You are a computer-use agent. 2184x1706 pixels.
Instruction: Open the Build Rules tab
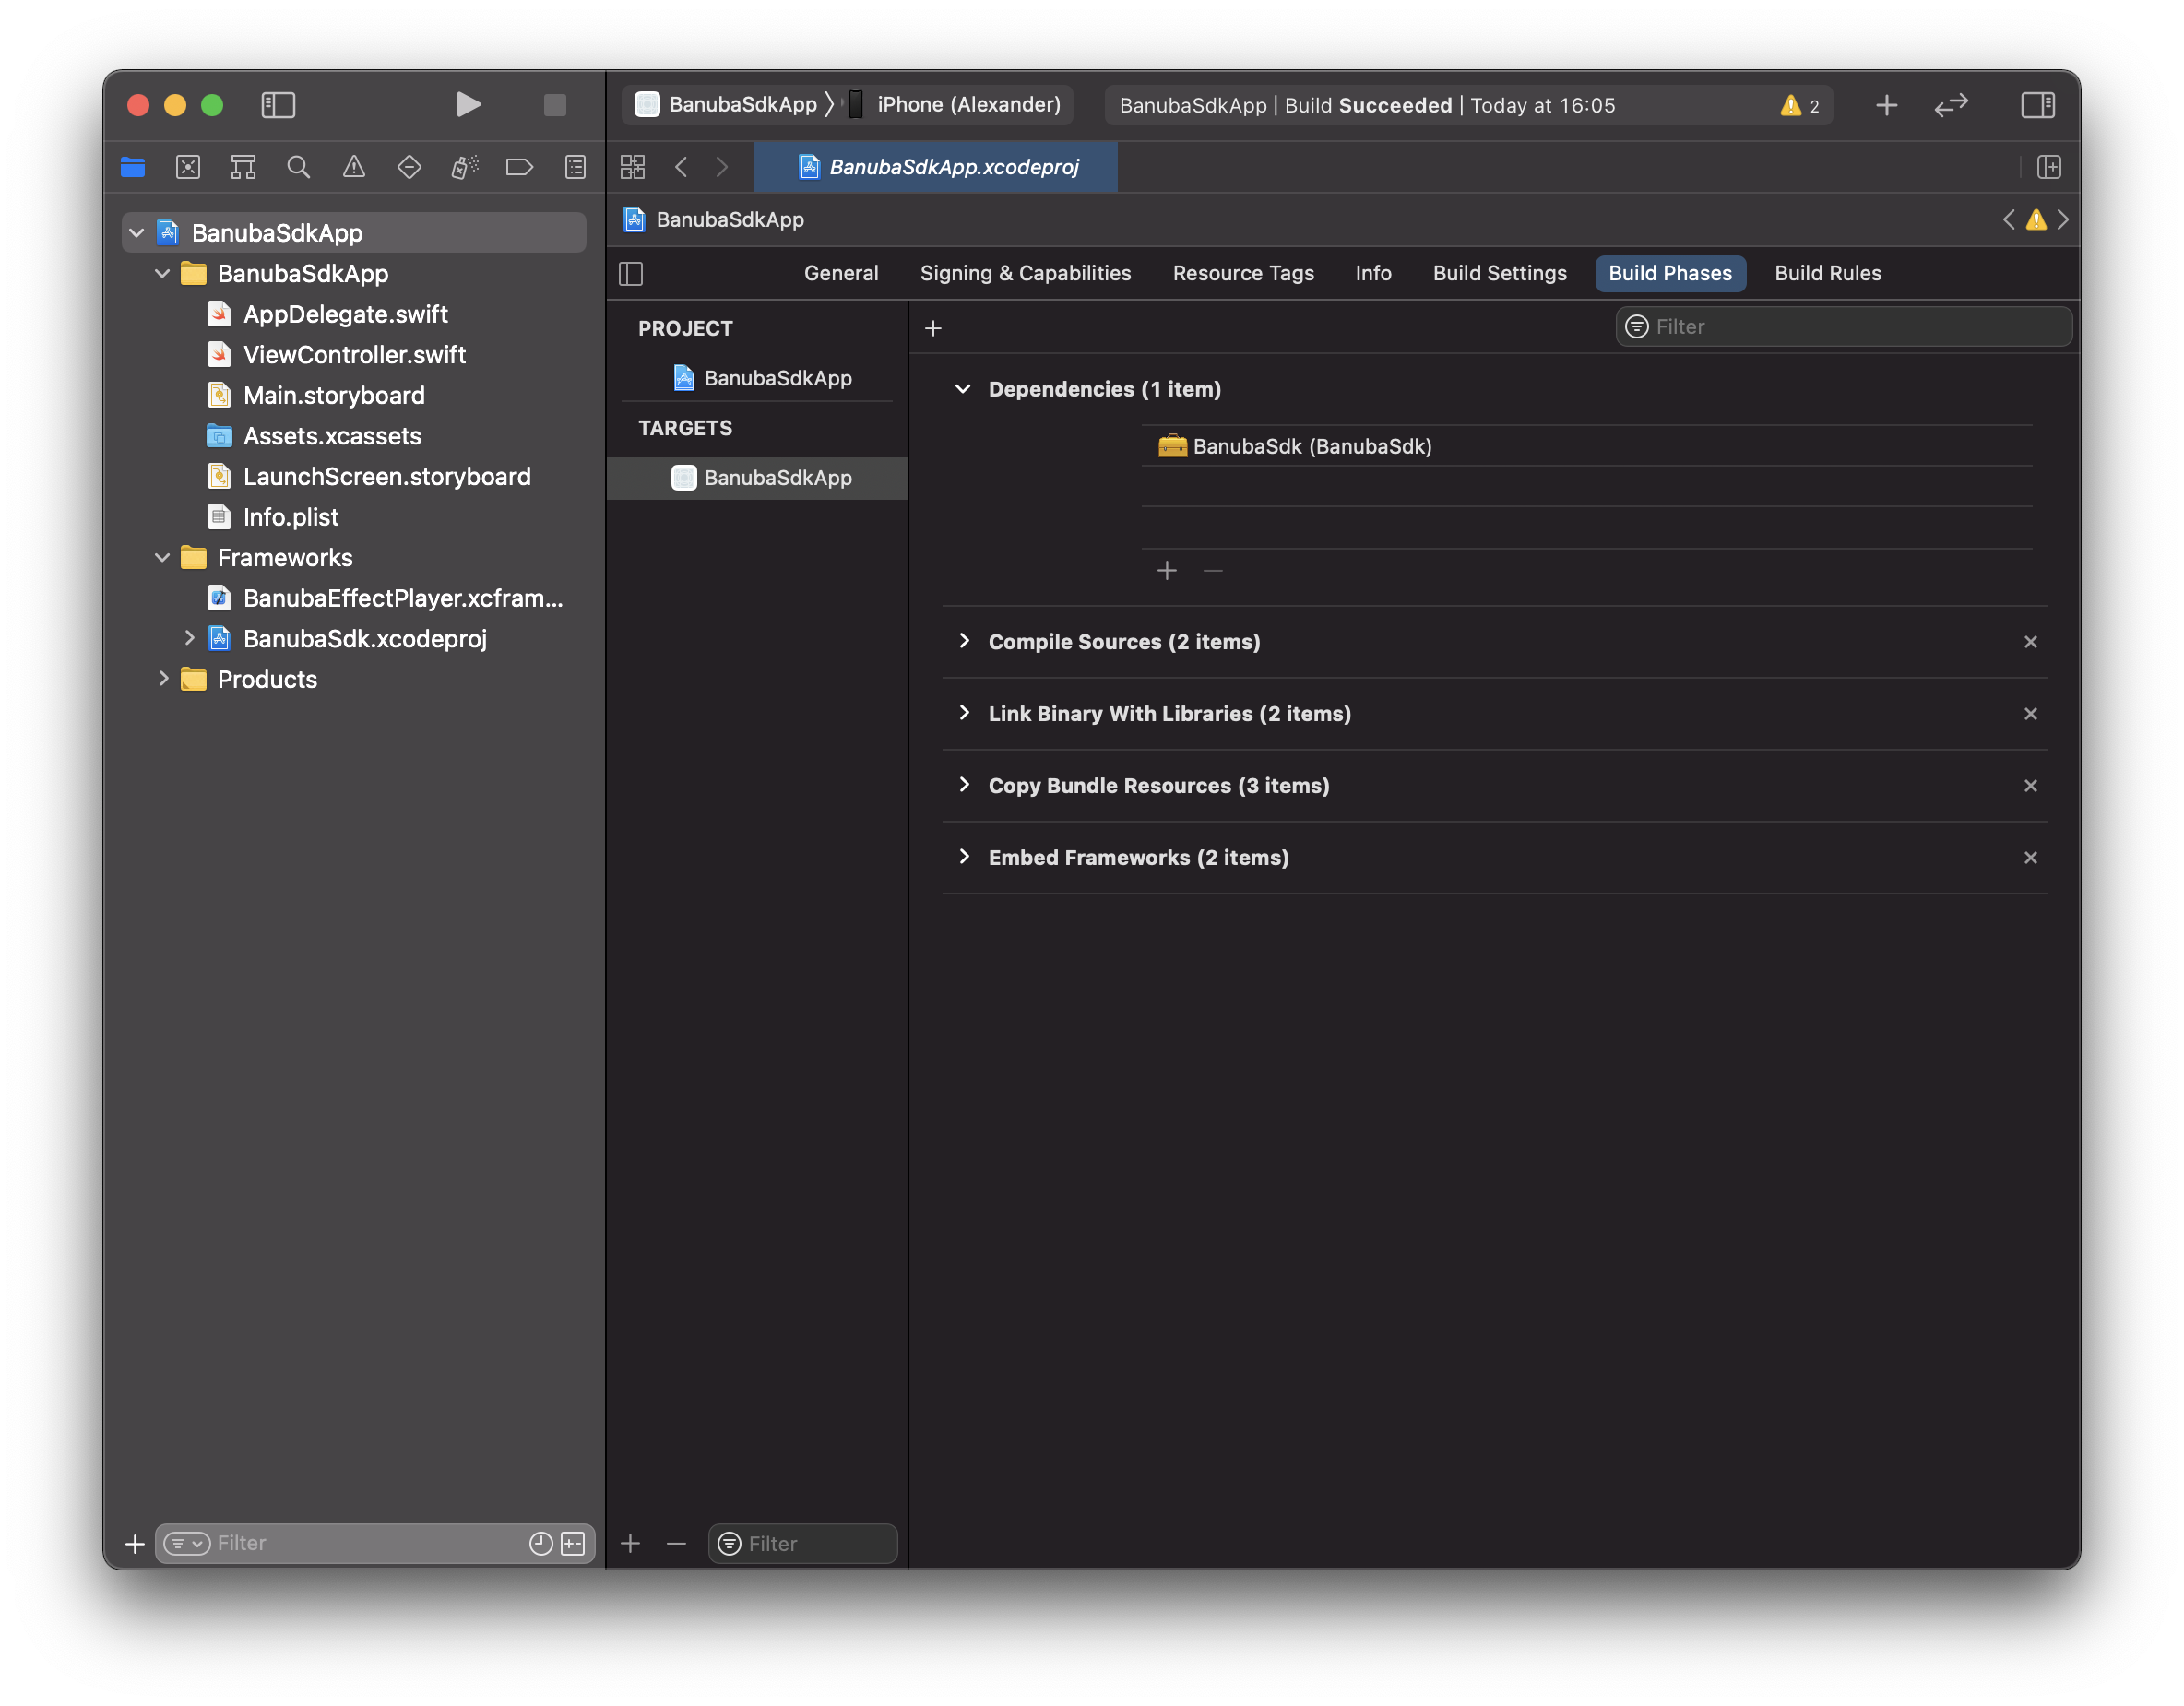[1827, 273]
